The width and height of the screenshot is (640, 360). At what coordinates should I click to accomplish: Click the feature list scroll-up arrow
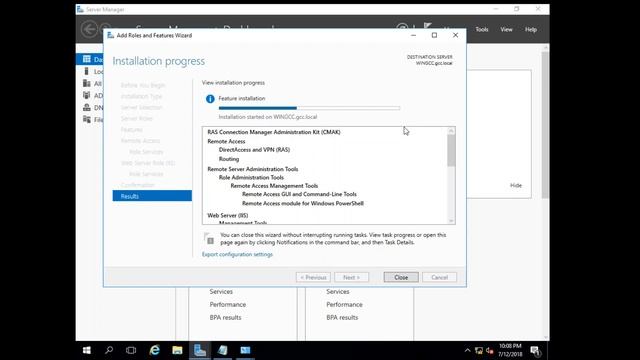click(x=451, y=131)
